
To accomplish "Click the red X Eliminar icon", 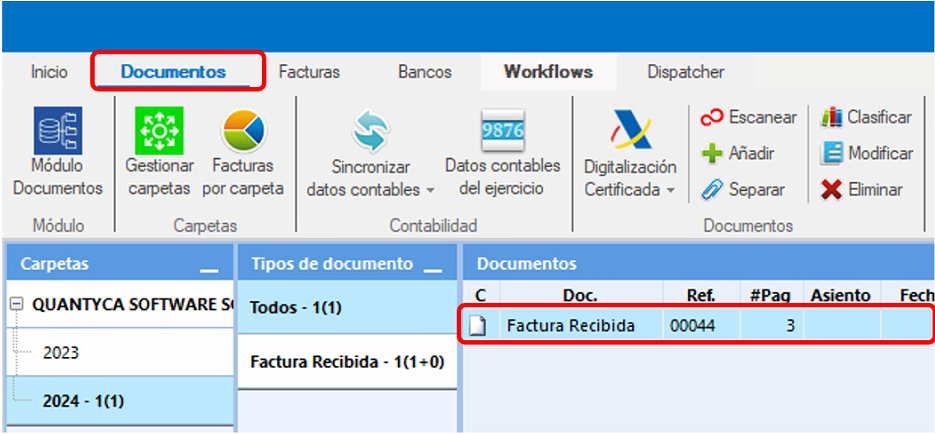I will pyautogui.click(x=831, y=190).
